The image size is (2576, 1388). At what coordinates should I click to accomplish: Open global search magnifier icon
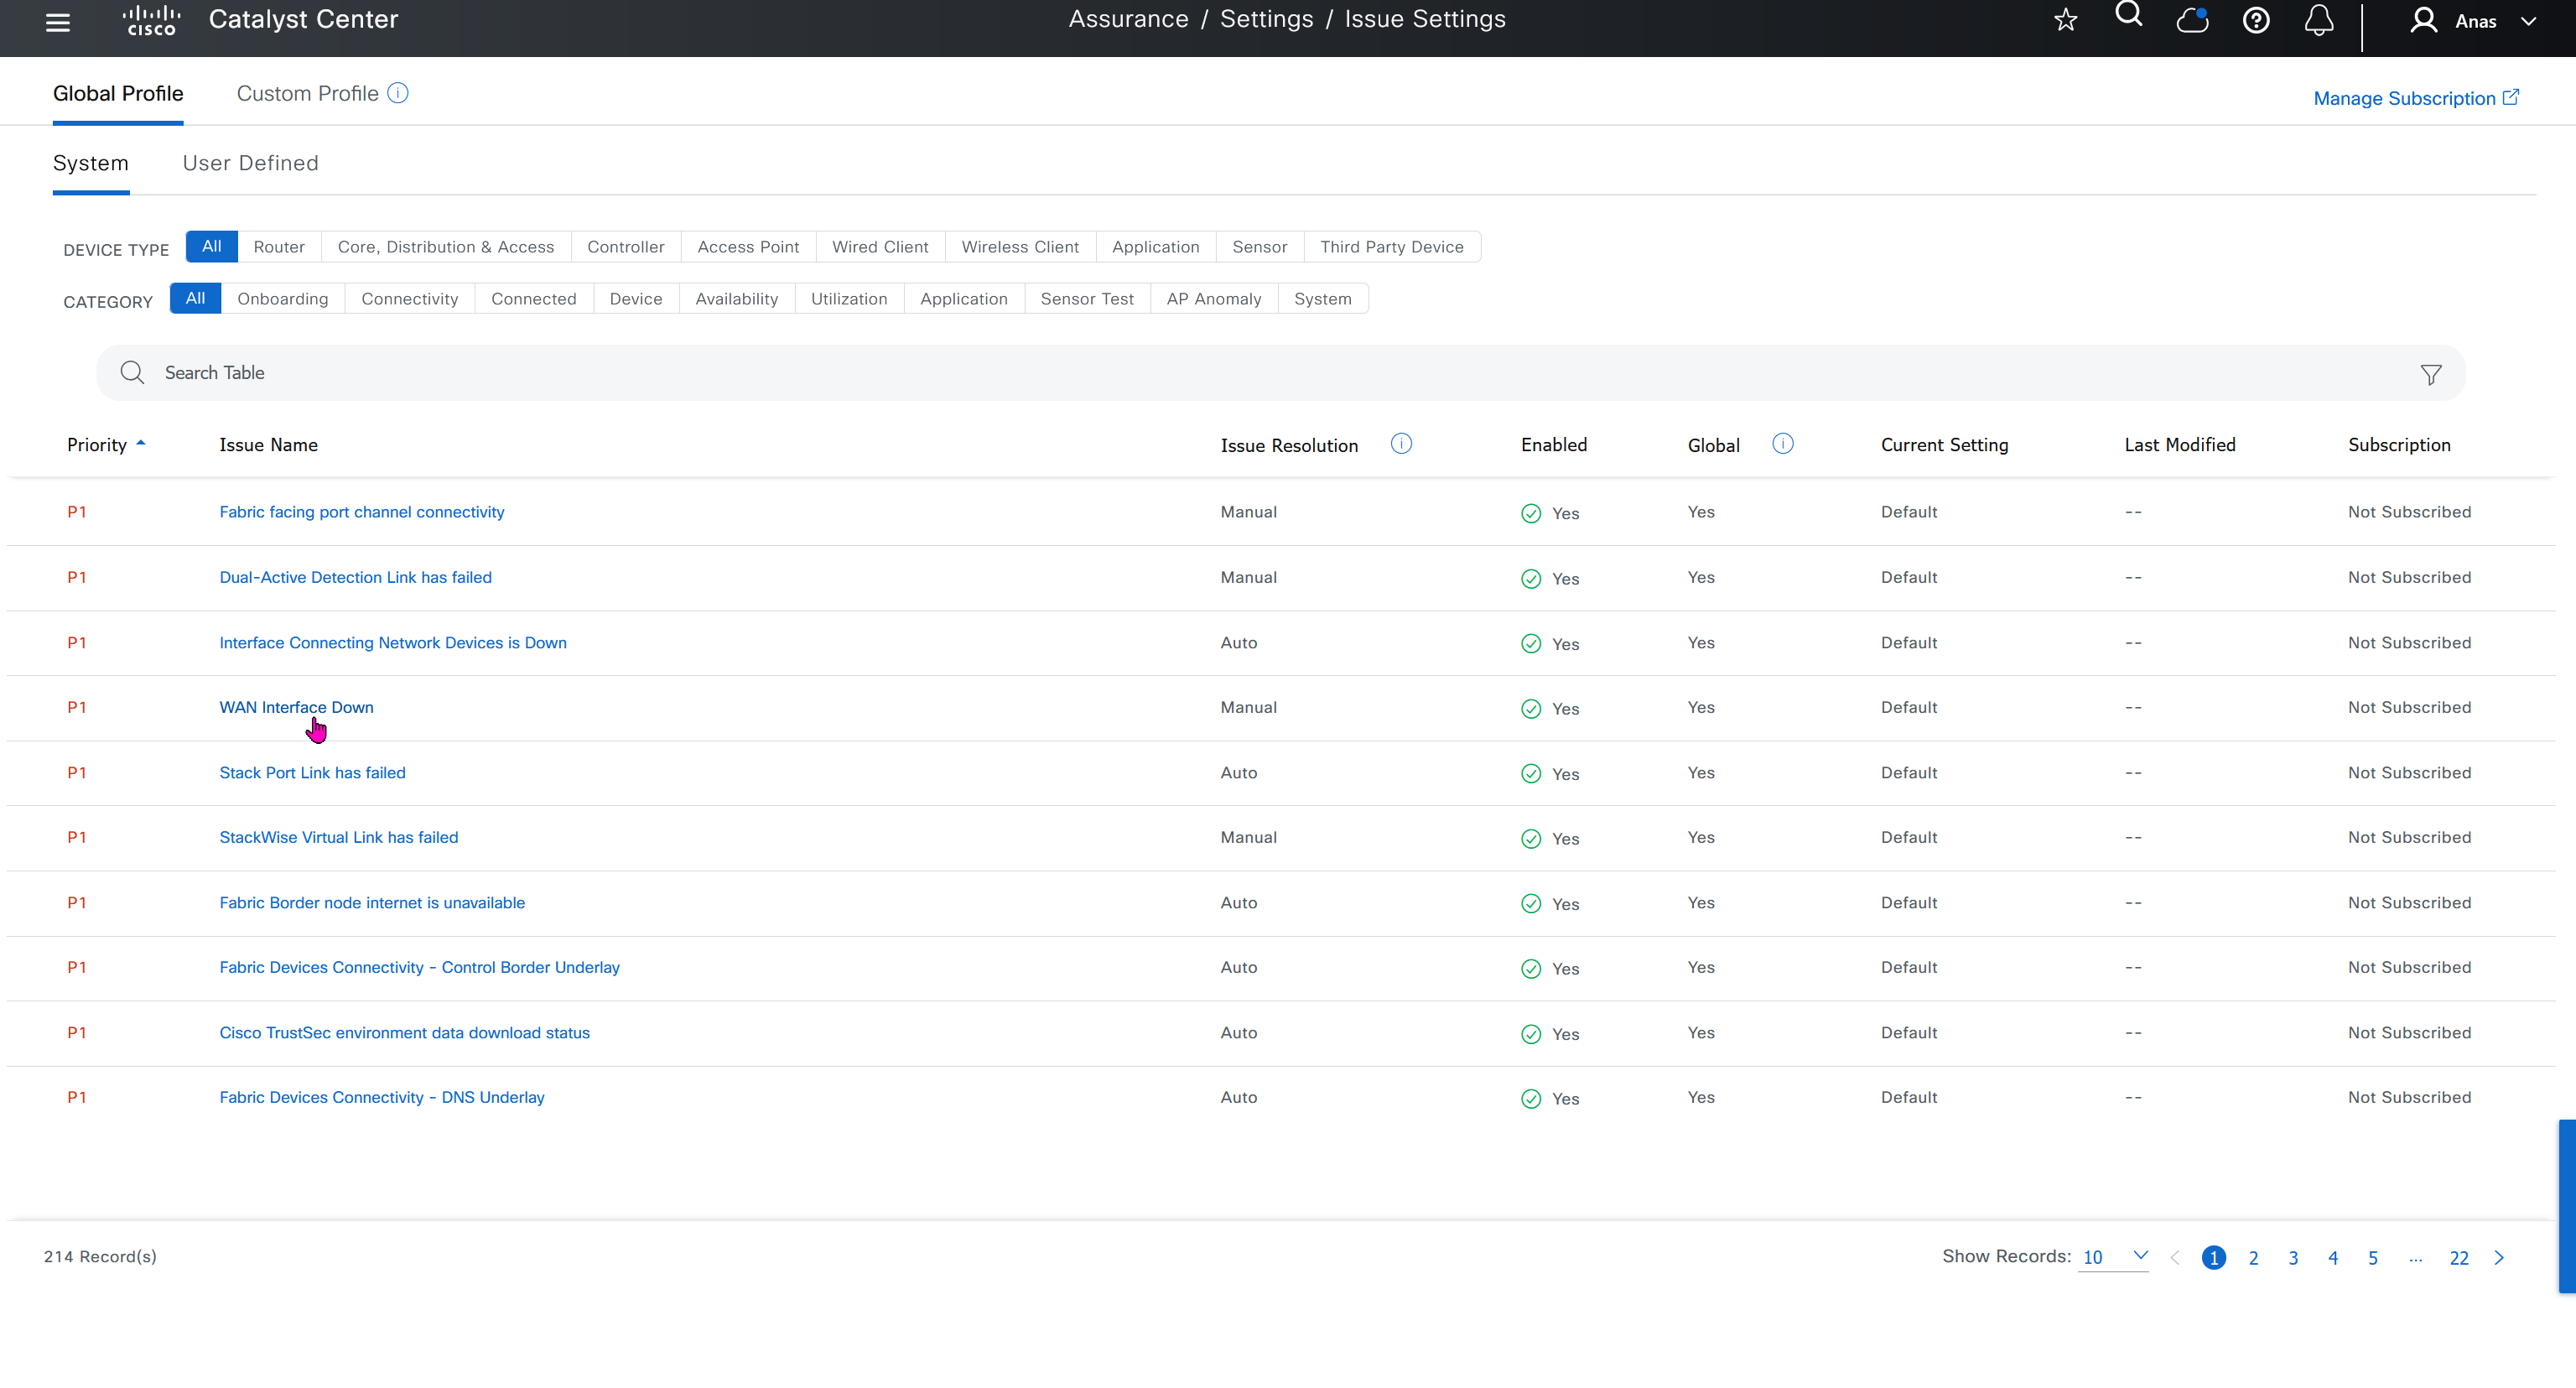tap(2128, 15)
